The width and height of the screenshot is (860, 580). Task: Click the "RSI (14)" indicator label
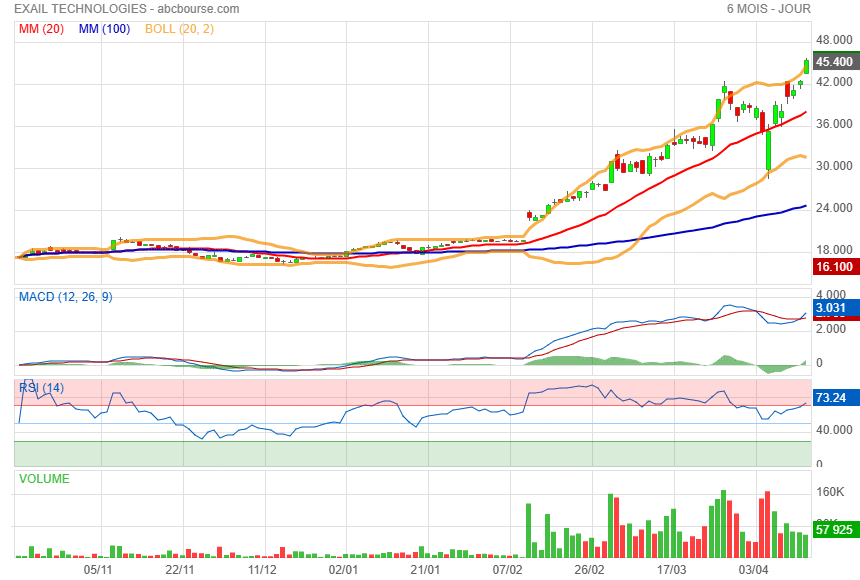click(x=42, y=388)
